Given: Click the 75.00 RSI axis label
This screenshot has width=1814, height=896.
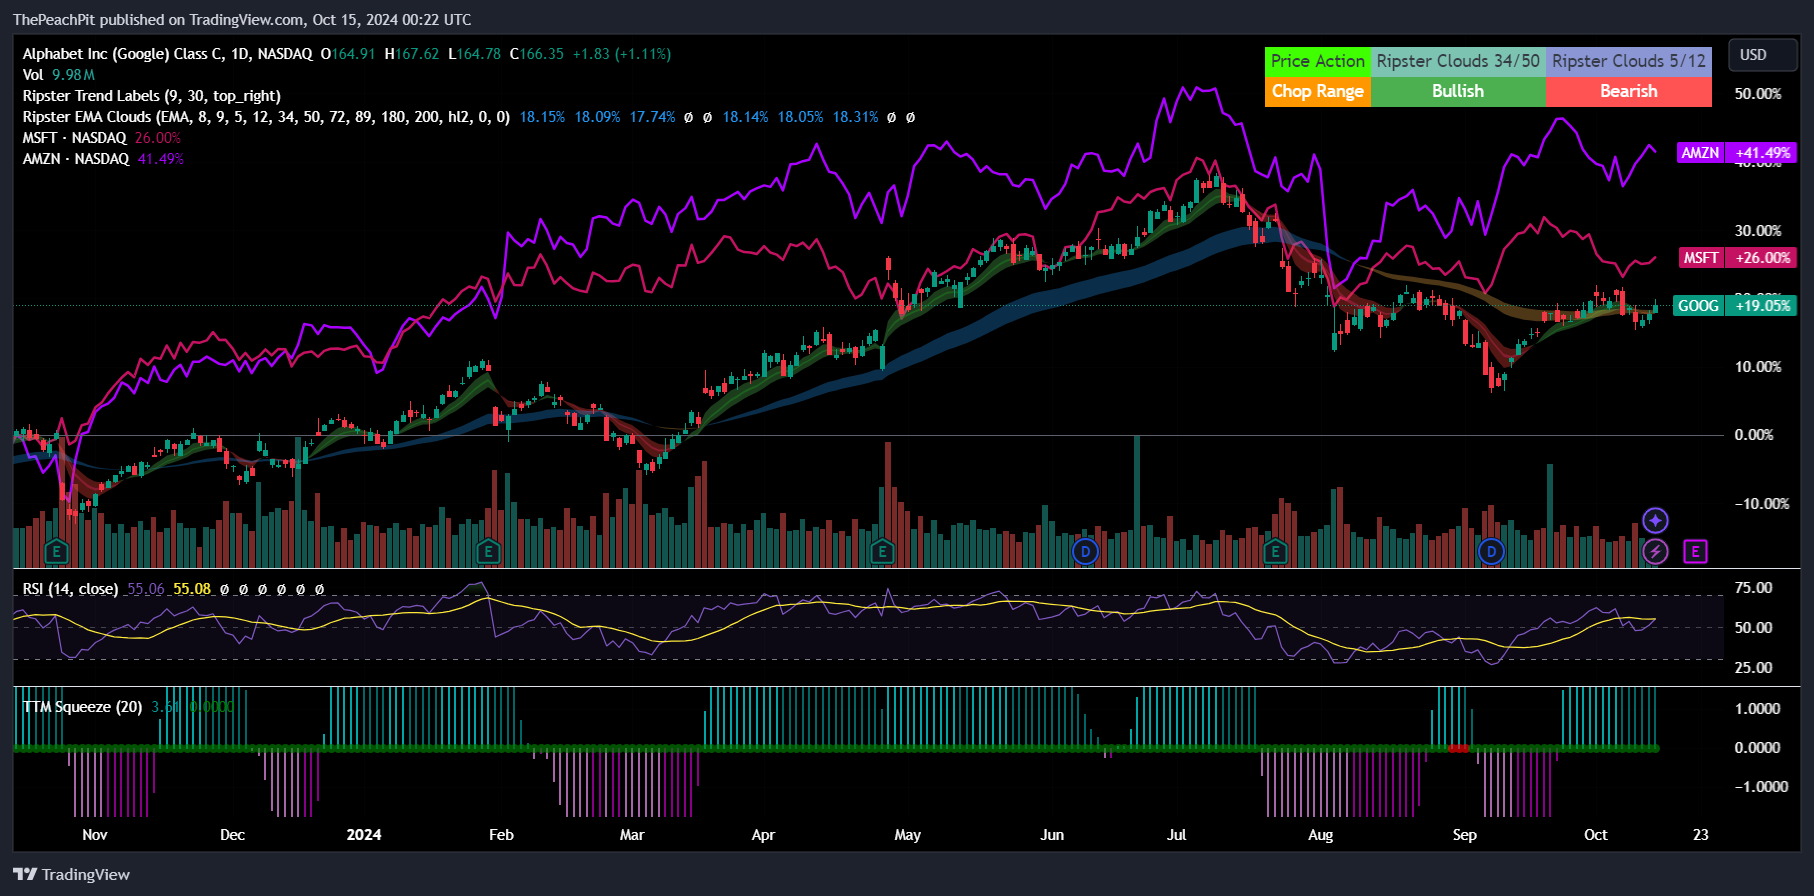Looking at the screenshot, I should pos(1754,588).
